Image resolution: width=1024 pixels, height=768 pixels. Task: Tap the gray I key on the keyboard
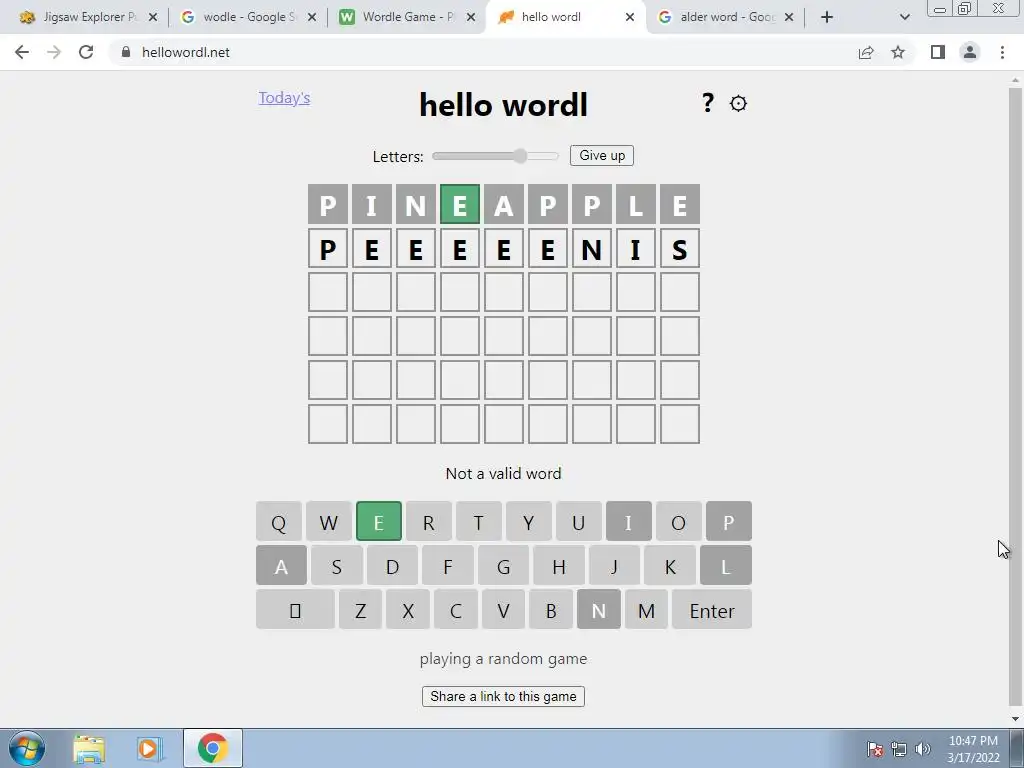(628, 521)
